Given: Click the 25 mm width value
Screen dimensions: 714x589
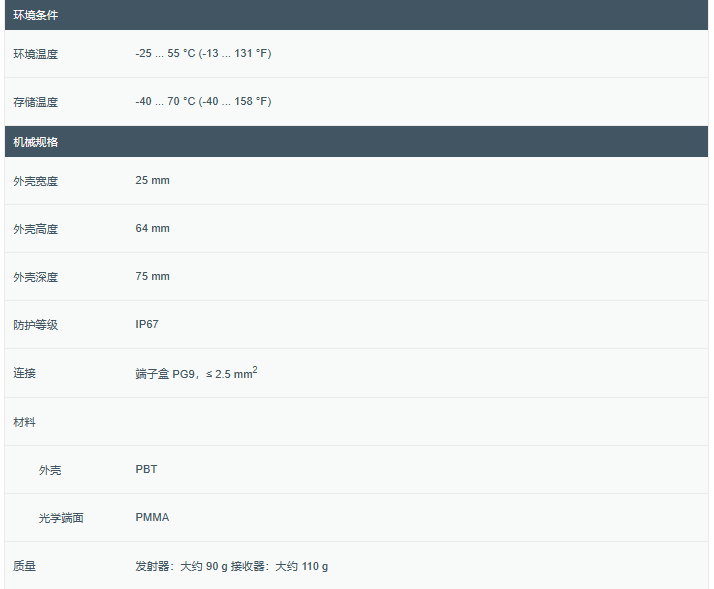Looking at the screenshot, I should coord(153,180).
